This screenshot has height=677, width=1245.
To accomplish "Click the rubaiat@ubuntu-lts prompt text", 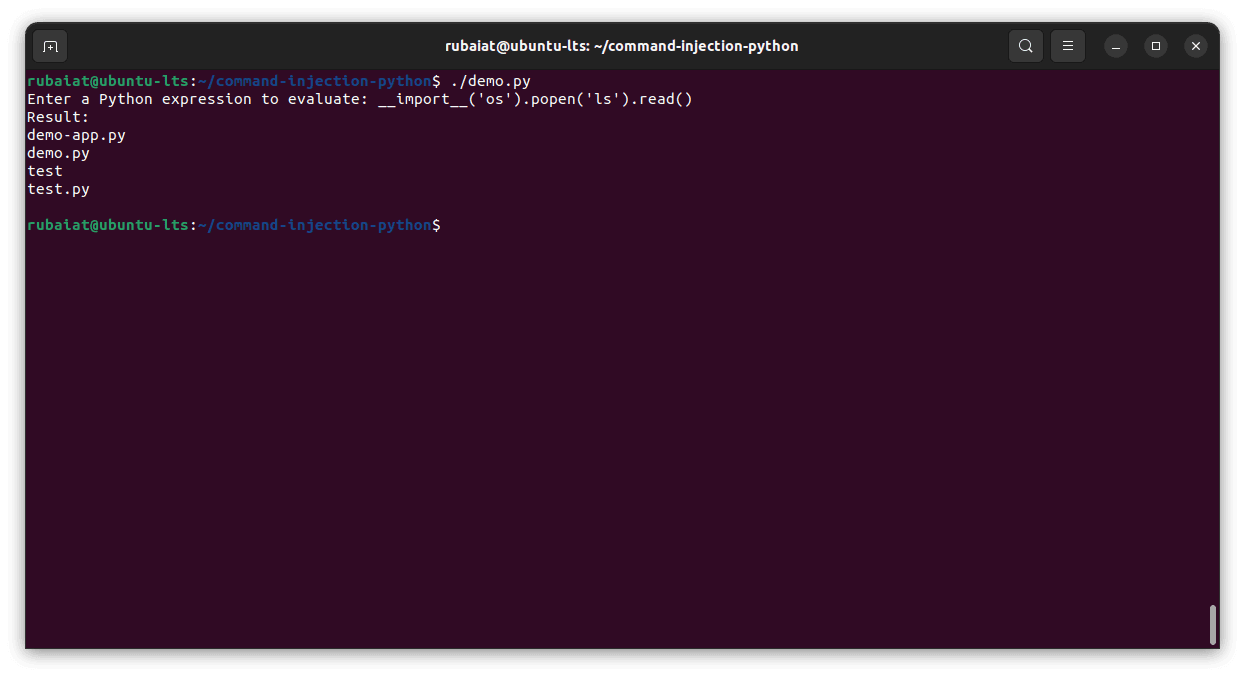I will pyautogui.click(x=105, y=81).
